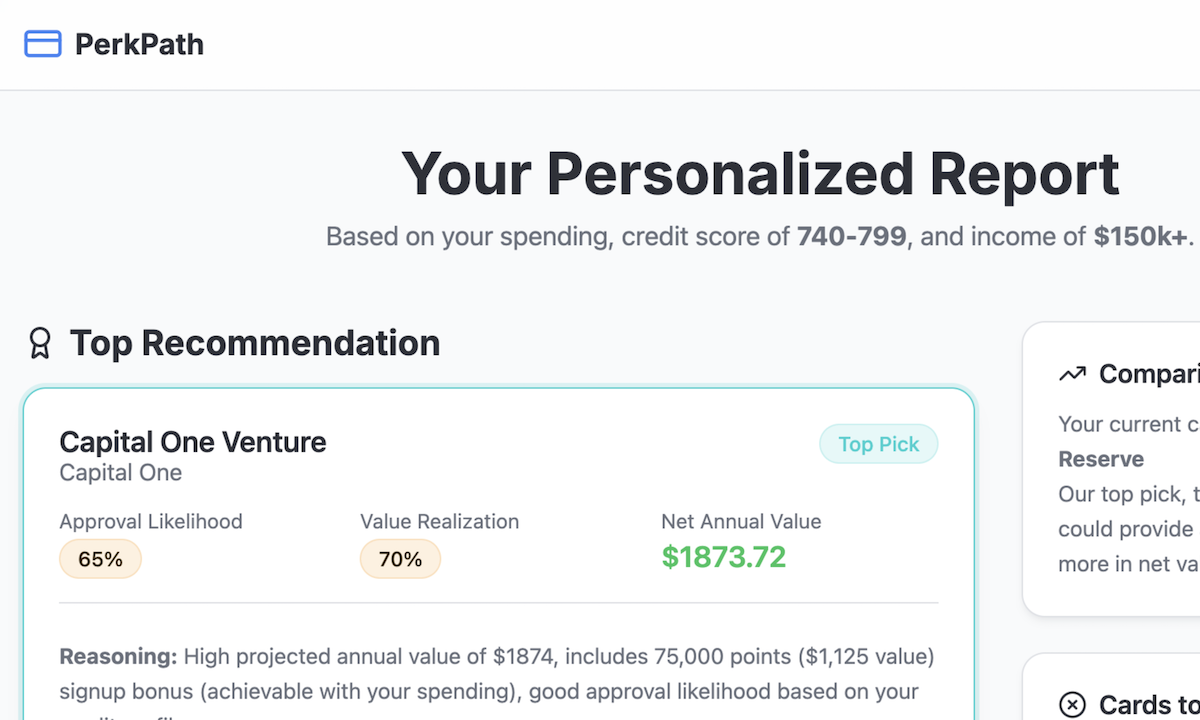1200x720 pixels.
Task: Open the PerkPath home link text
Action: pos(139,44)
